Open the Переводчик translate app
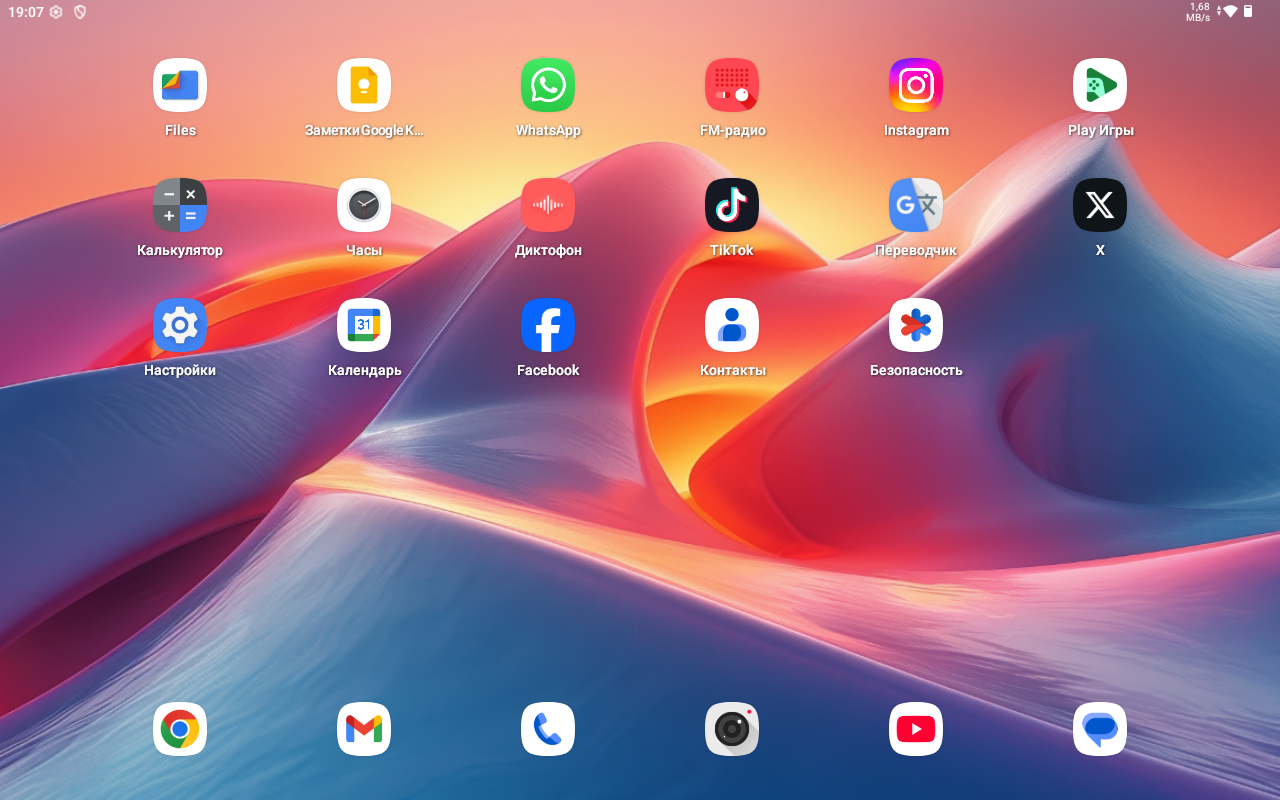This screenshot has width=1280, height=800. coord(916,205)
